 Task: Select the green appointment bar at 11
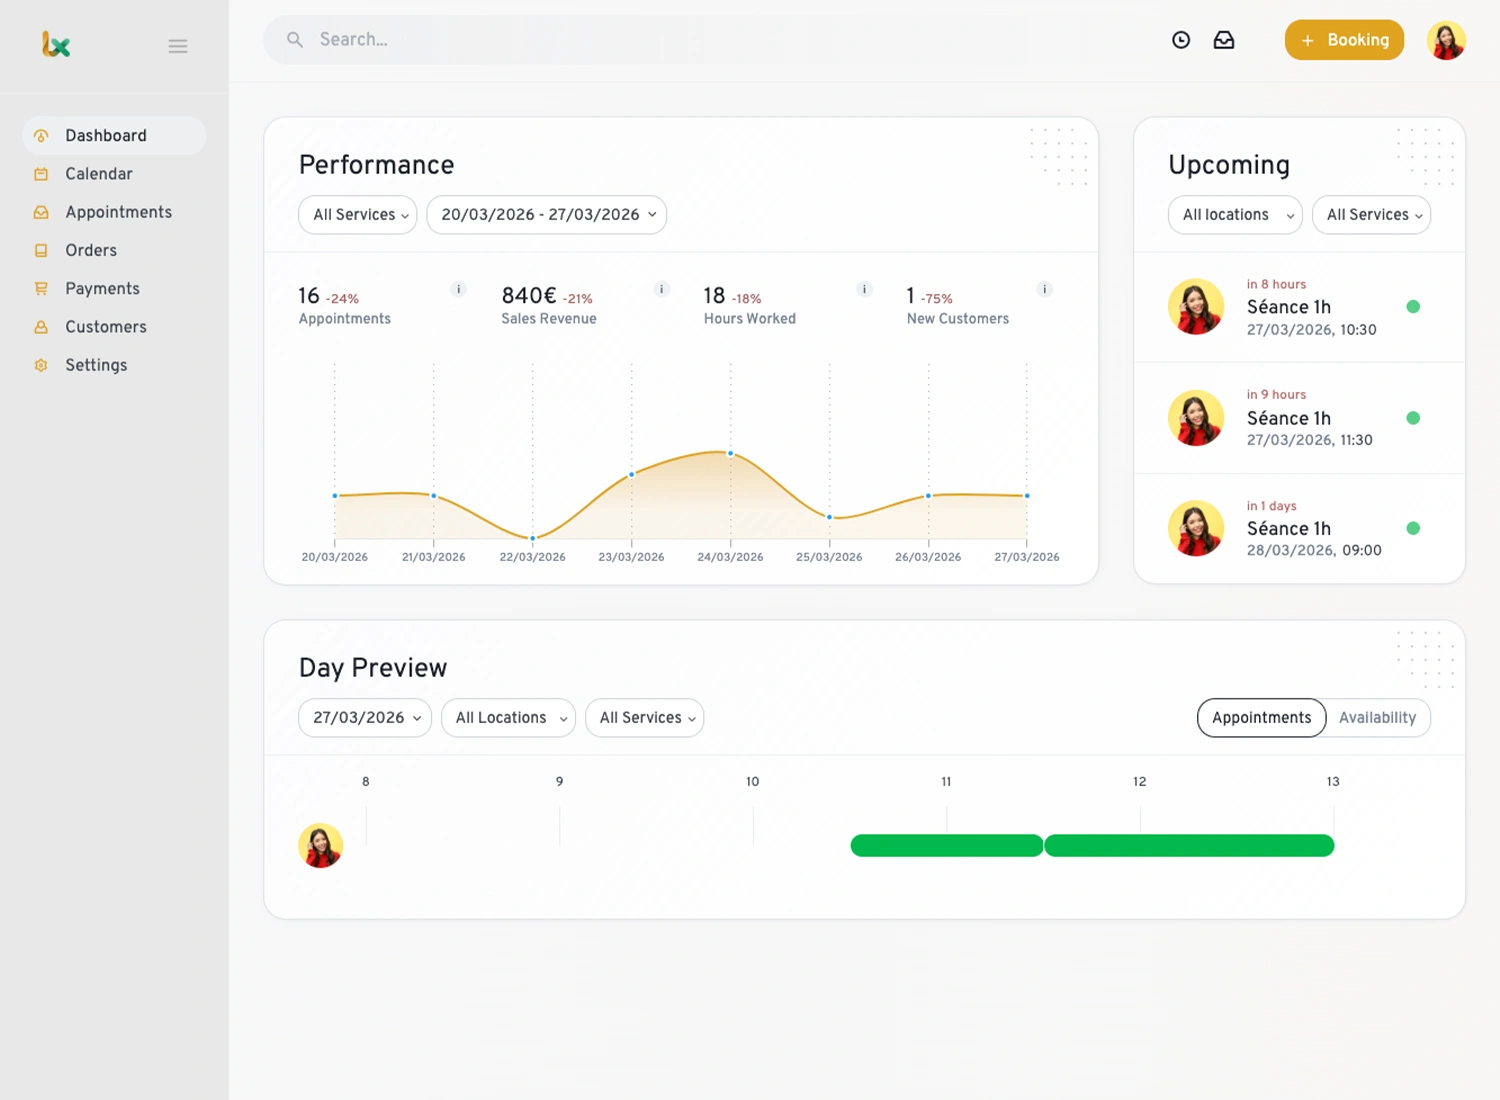tap(945, 845)
